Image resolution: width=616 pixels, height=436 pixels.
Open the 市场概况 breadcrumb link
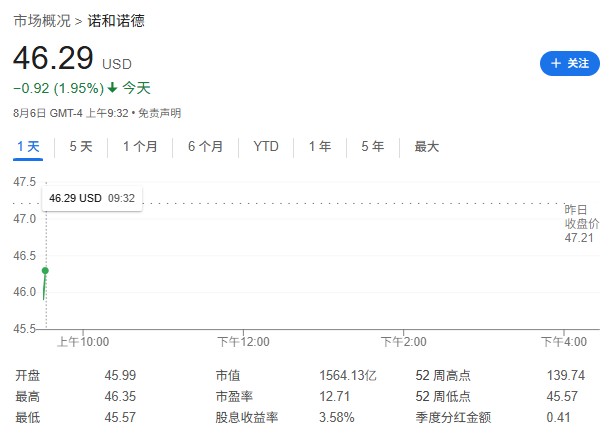[42, 21]
